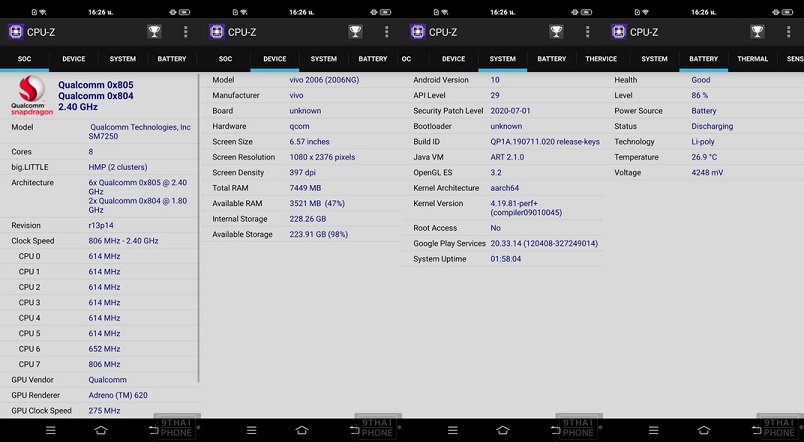
Task: Select battery level '86 %'
Action: point(700,95)
